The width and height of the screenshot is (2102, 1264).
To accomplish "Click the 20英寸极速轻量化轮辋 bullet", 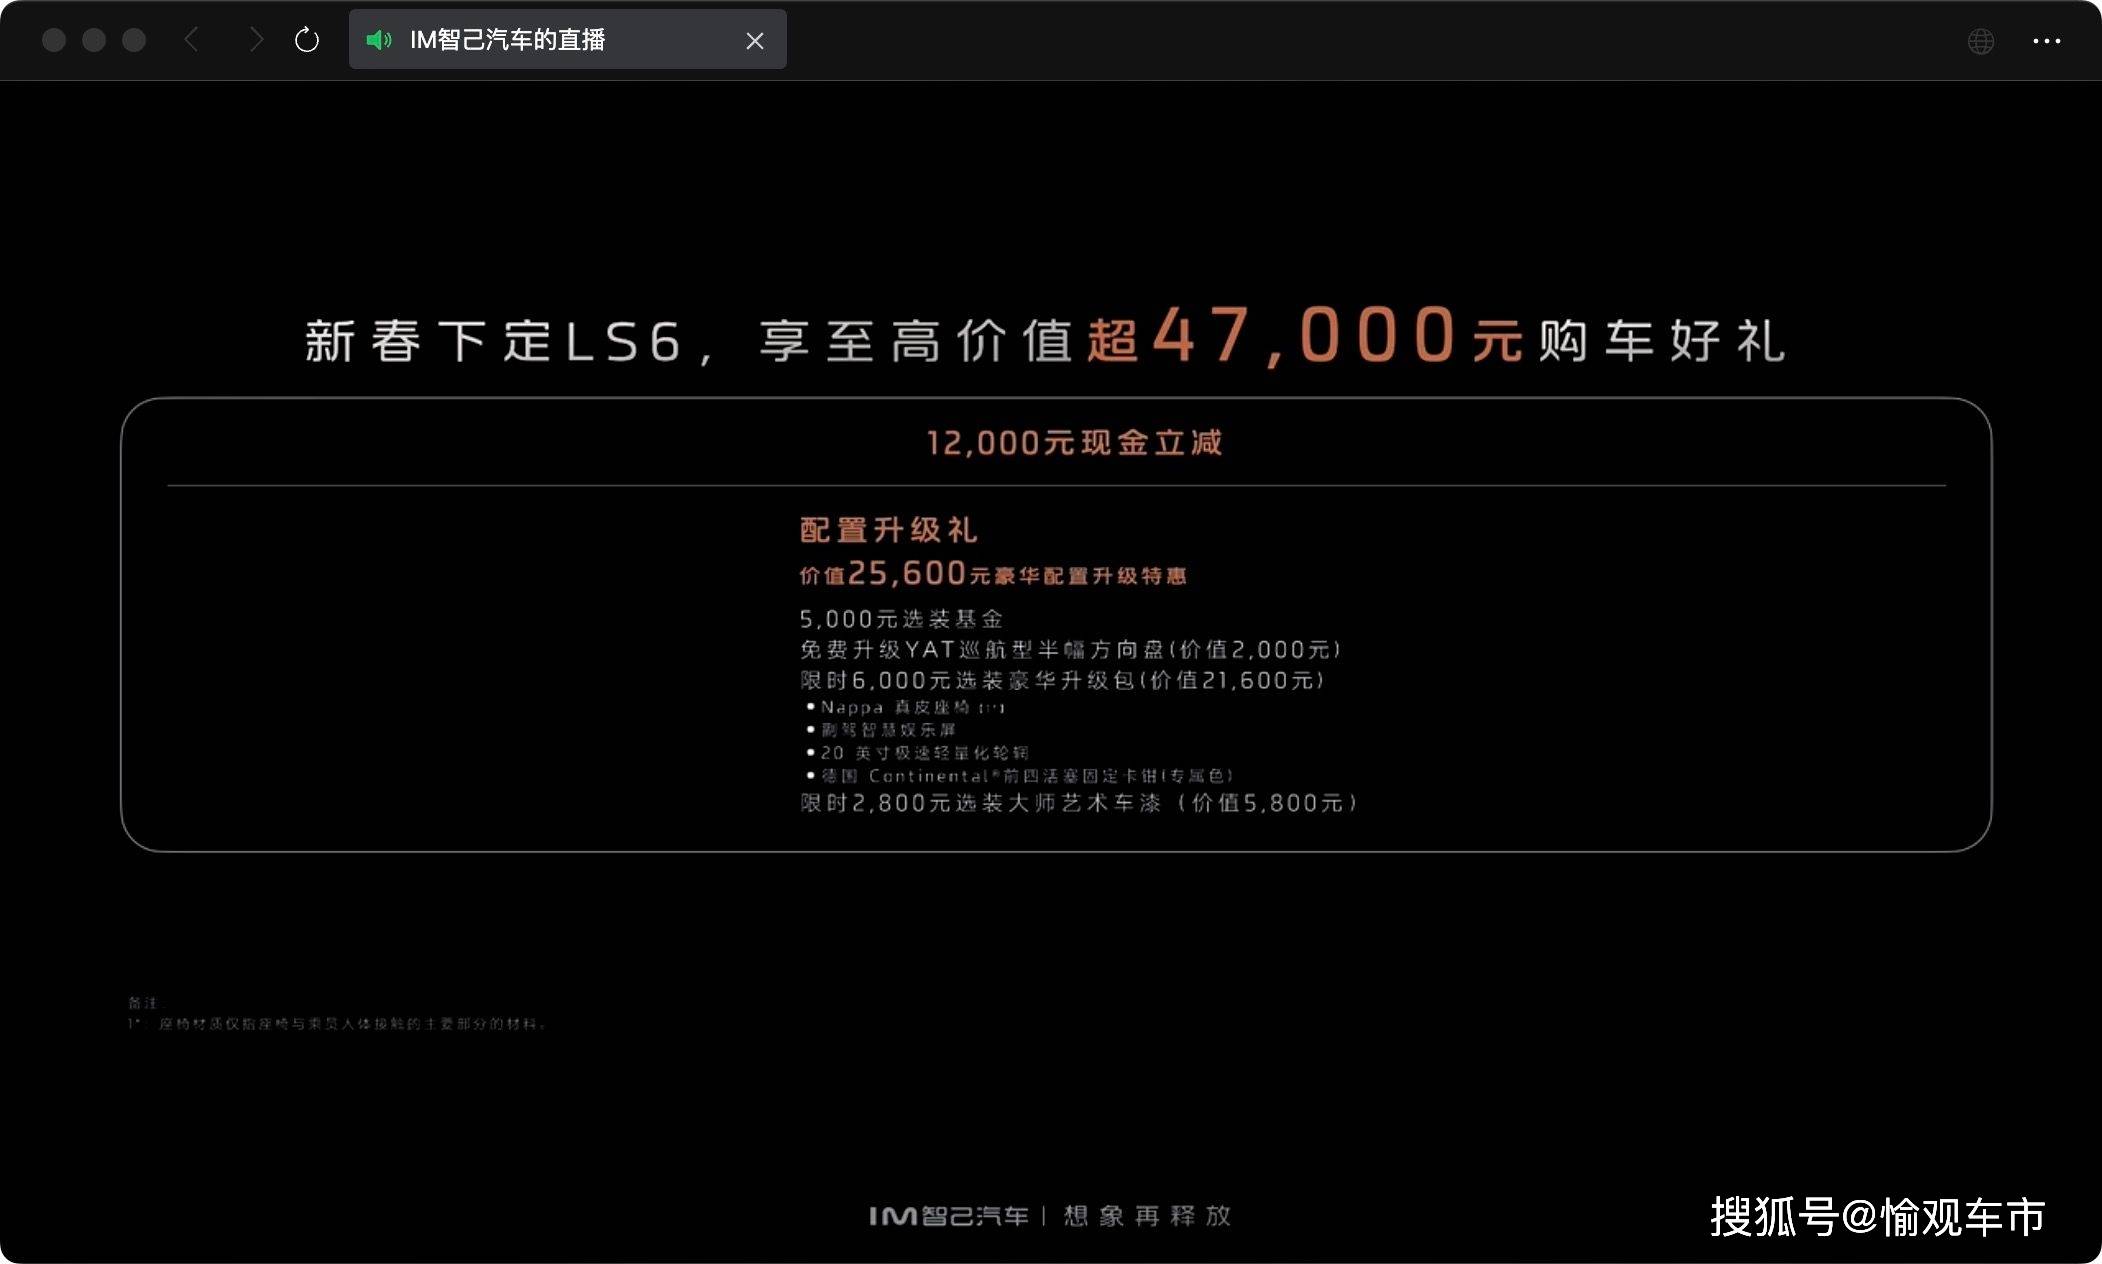I will tap(917, 753).
